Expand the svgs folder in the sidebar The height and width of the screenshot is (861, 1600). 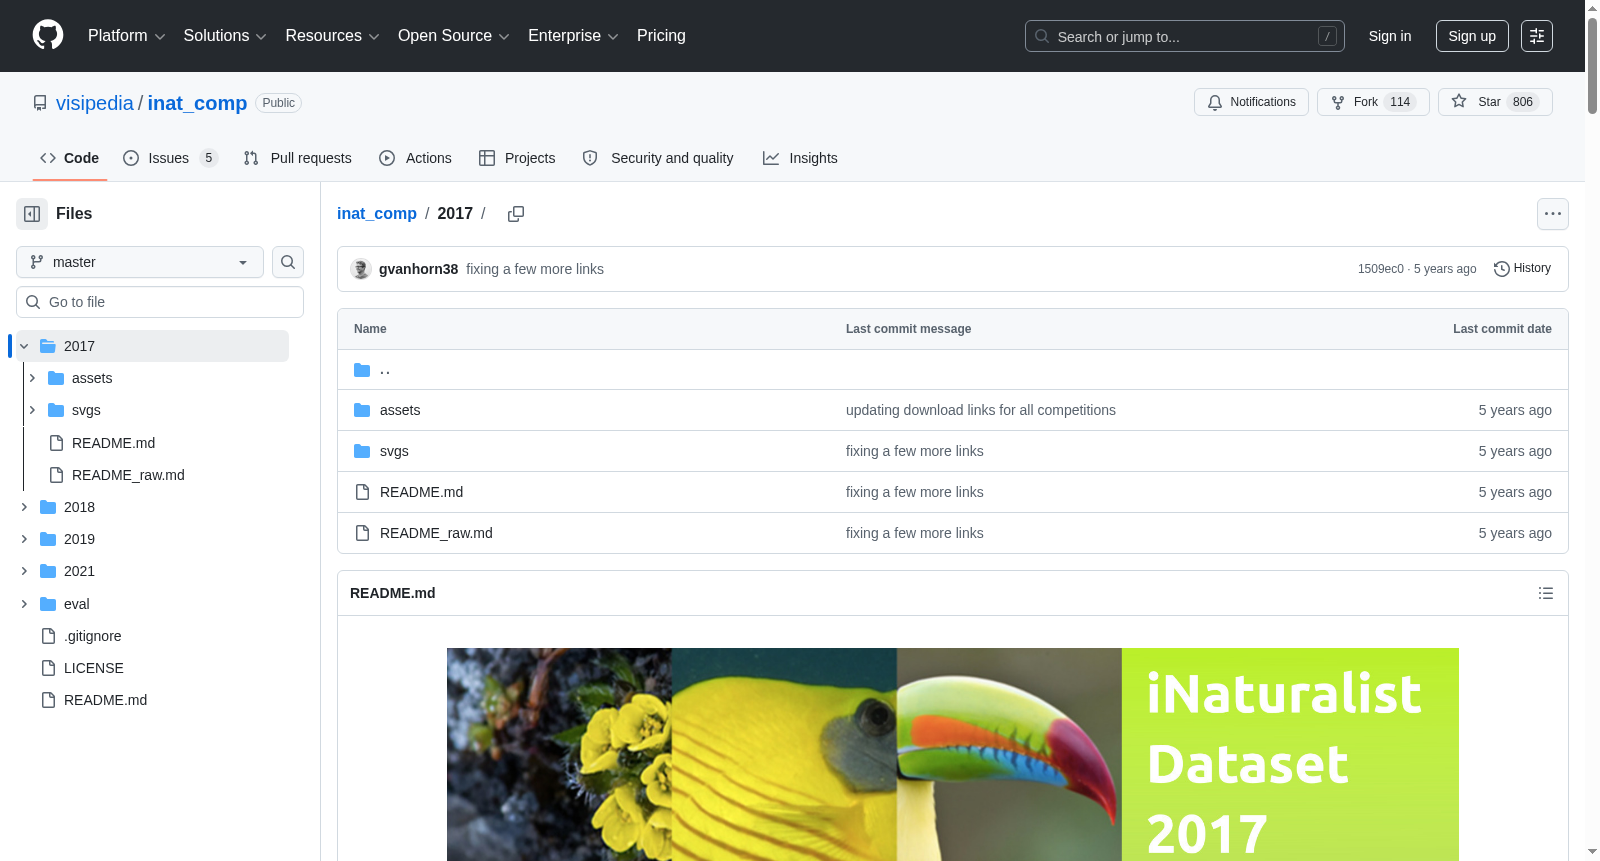click(32, 410)
